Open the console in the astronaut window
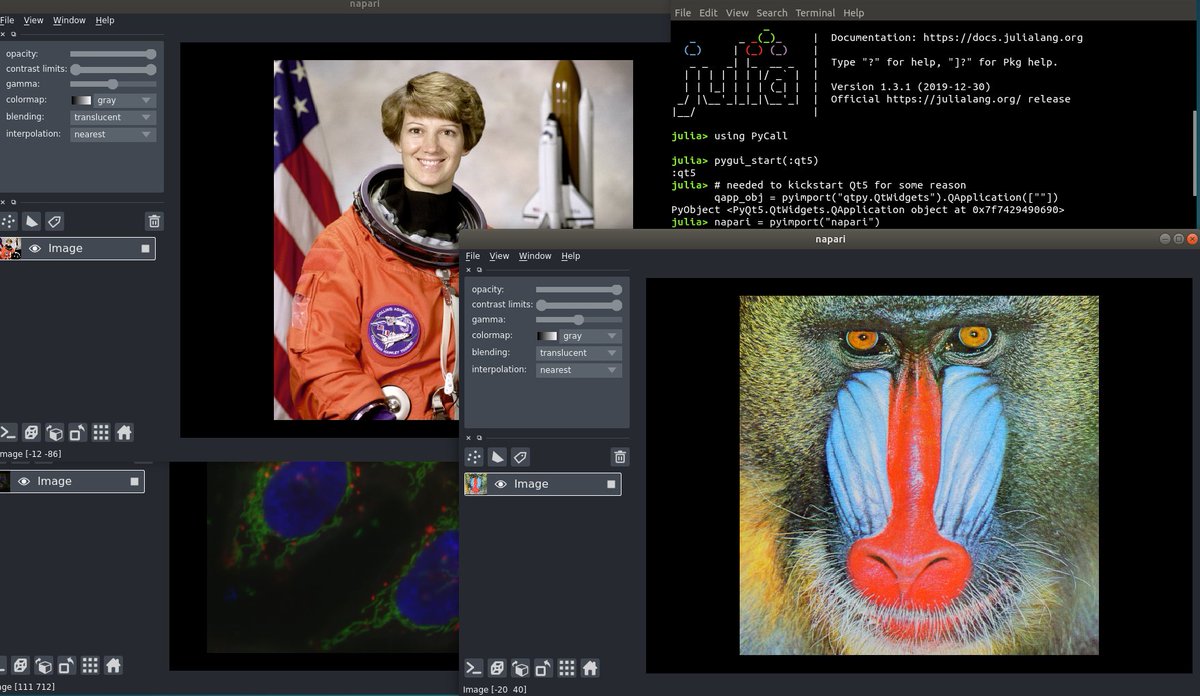 click(x=8, y=433)
